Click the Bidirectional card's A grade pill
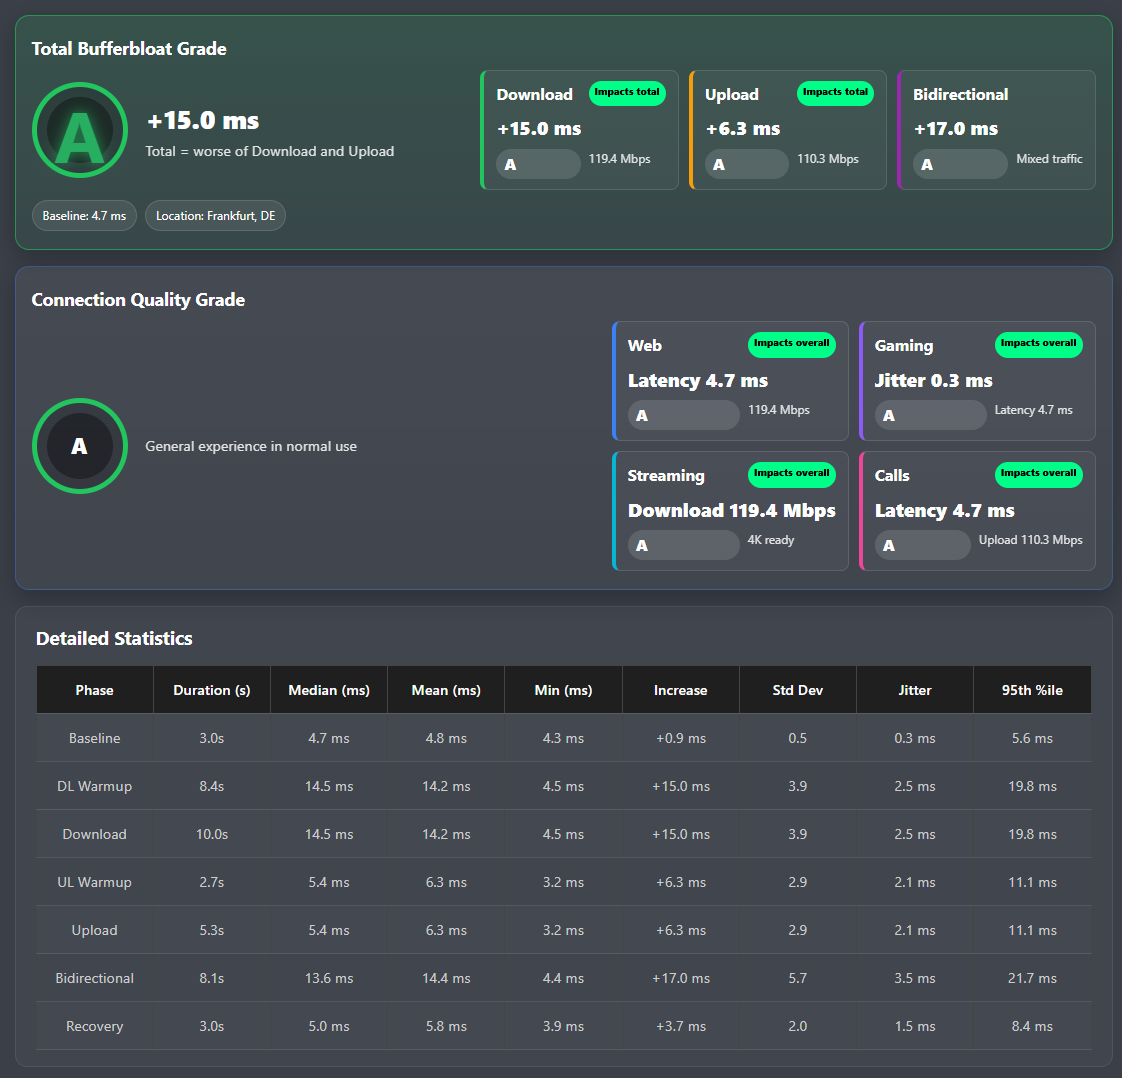Viewport: 1122px width, 1078px height. point(960,165)
